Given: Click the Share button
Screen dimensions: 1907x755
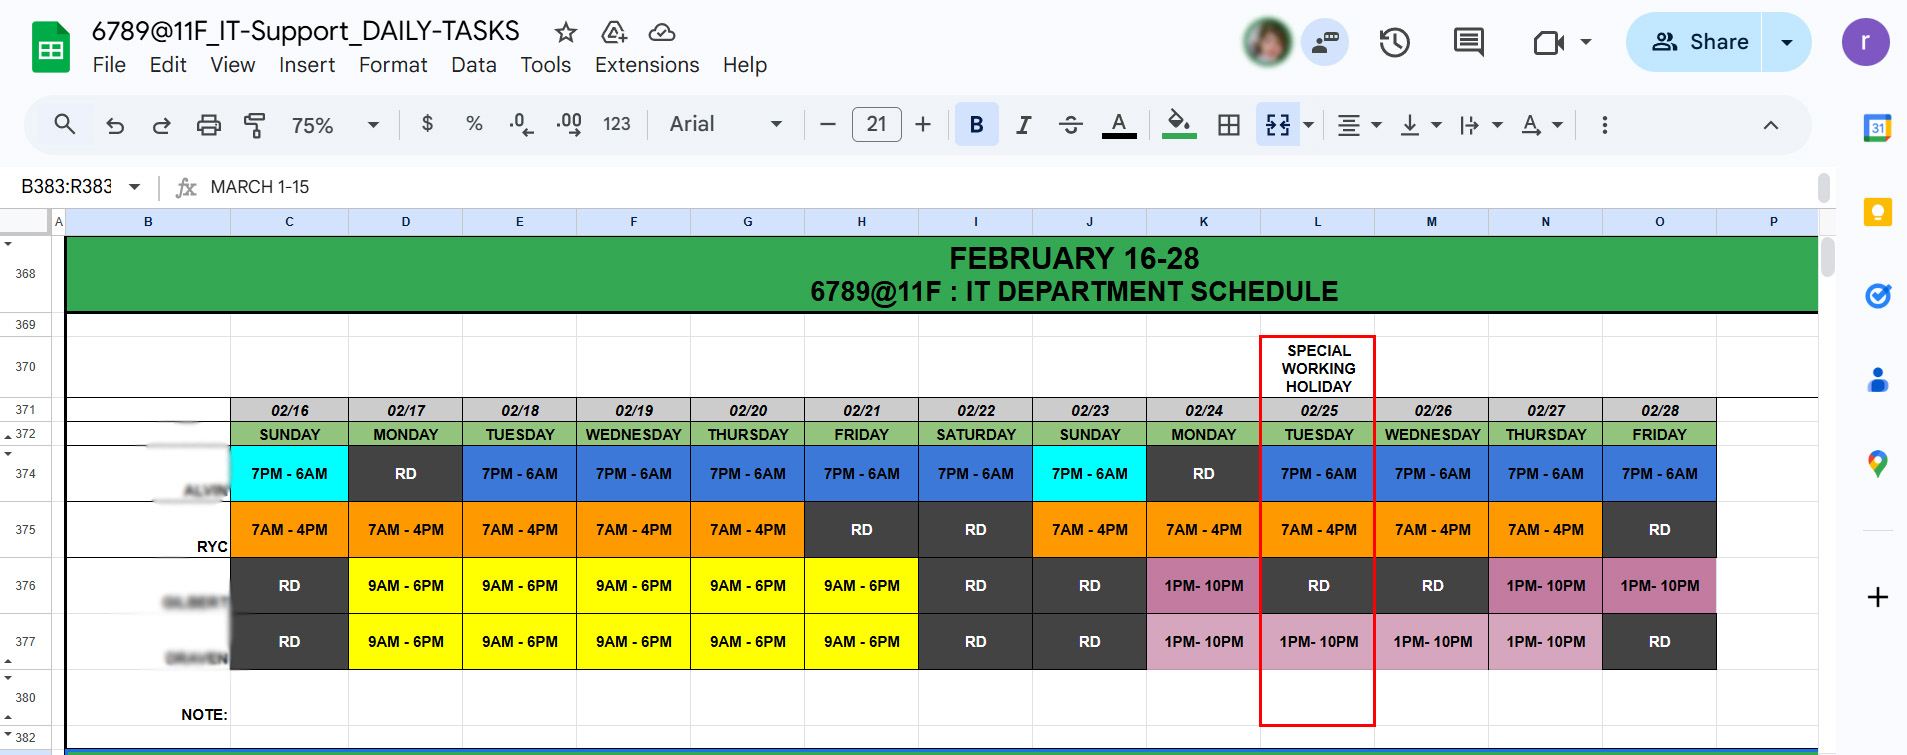Looking at the screenshot, I should (x=1695, y=42).
